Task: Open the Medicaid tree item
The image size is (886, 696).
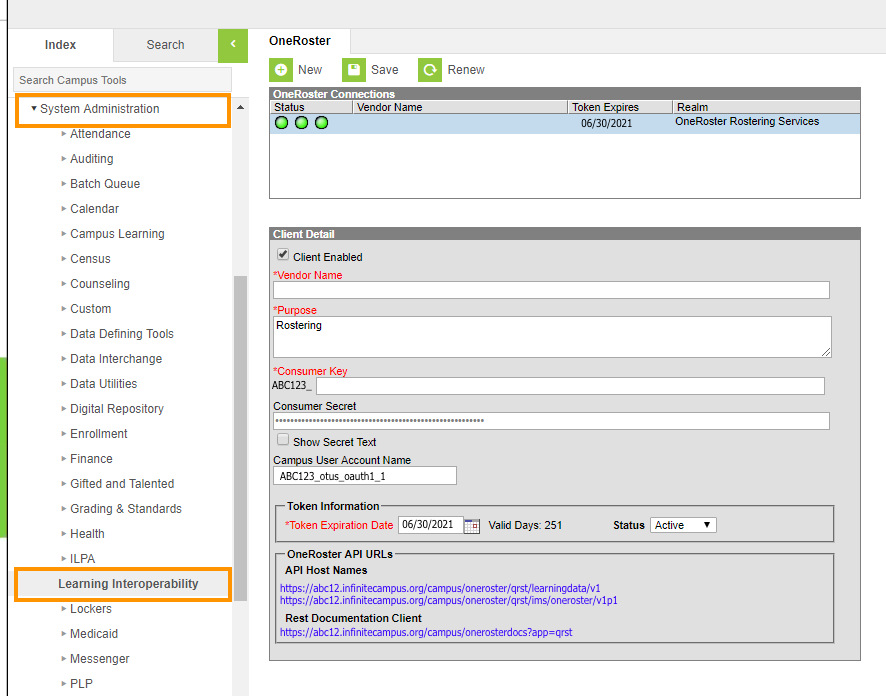Action: [94, 634]
